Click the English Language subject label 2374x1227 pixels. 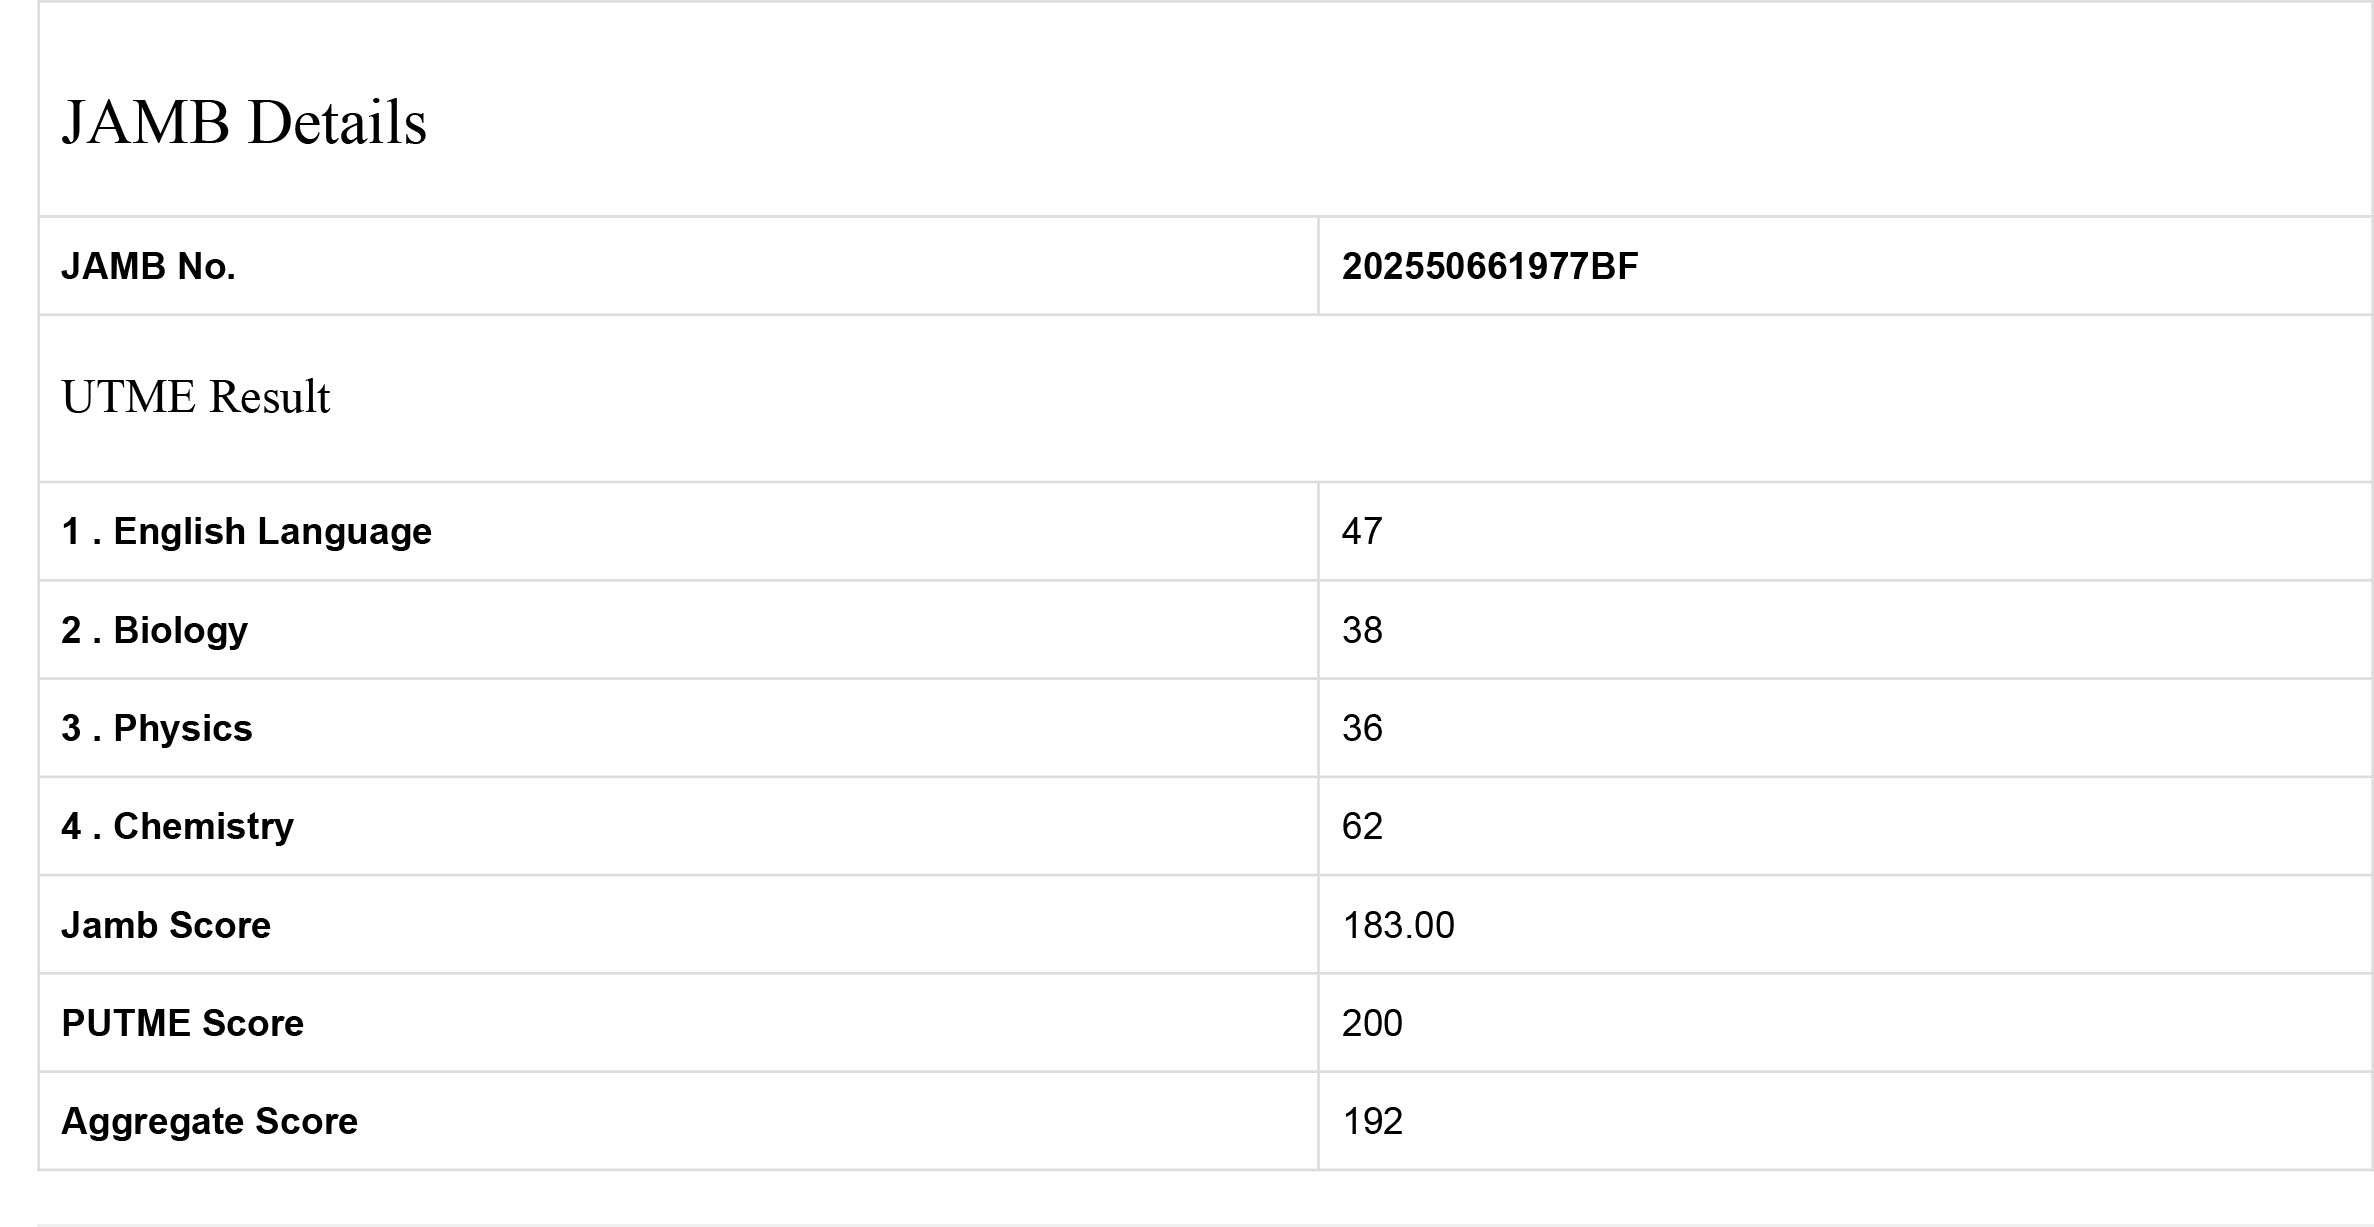(x=272, y=532)
